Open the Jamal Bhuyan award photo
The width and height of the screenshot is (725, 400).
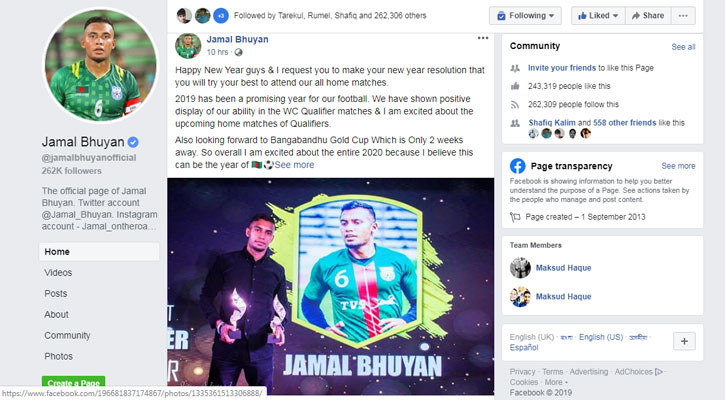tap(331, 287)
